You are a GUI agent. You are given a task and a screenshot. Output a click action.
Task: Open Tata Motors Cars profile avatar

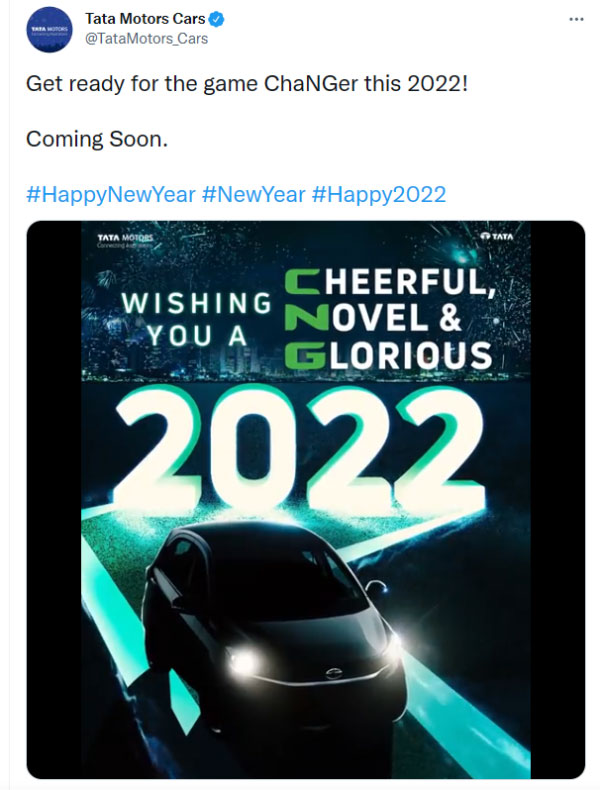click(49, 30)
